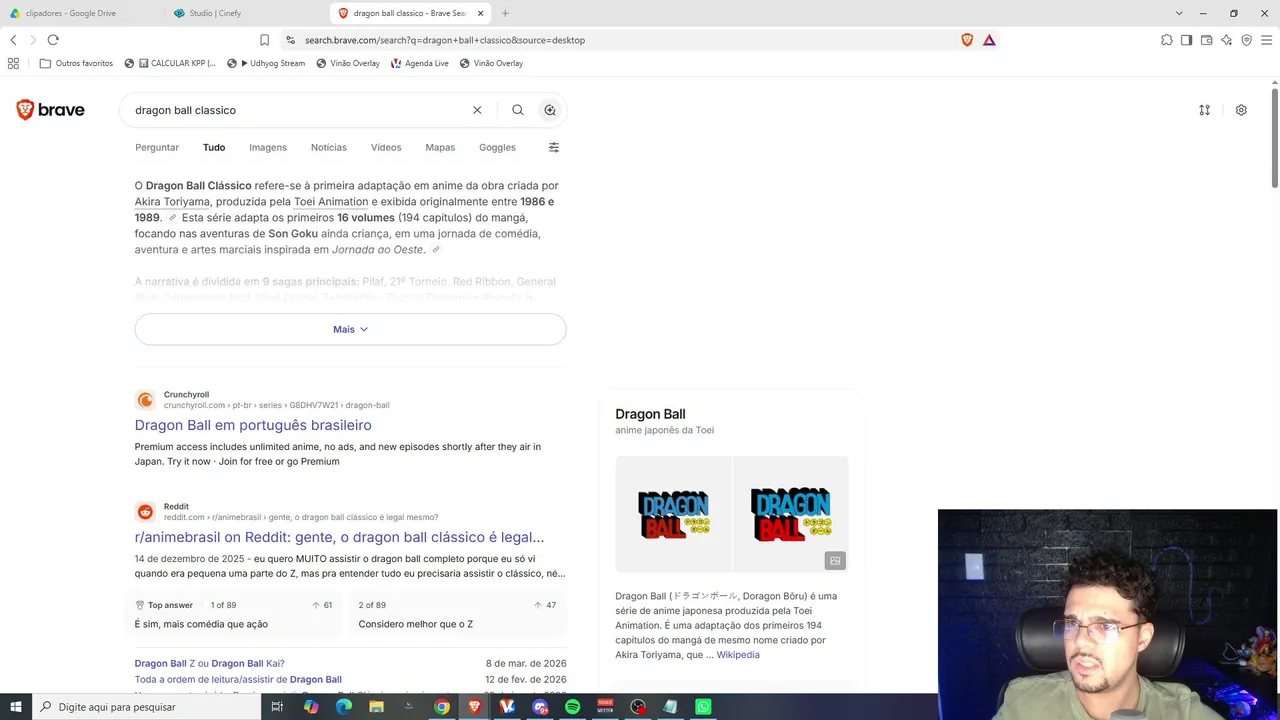Click the Windows taskbar search box
This screenshot has width=1280, height=720.
(146, 707)
